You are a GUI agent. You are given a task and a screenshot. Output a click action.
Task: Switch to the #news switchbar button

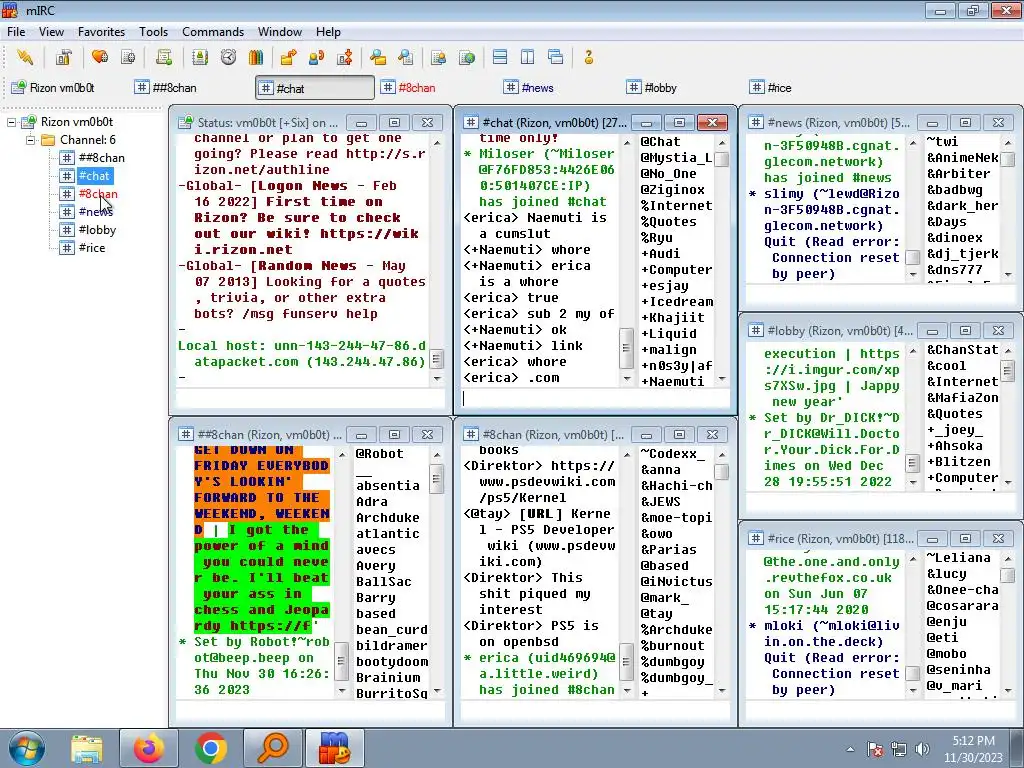560,88
